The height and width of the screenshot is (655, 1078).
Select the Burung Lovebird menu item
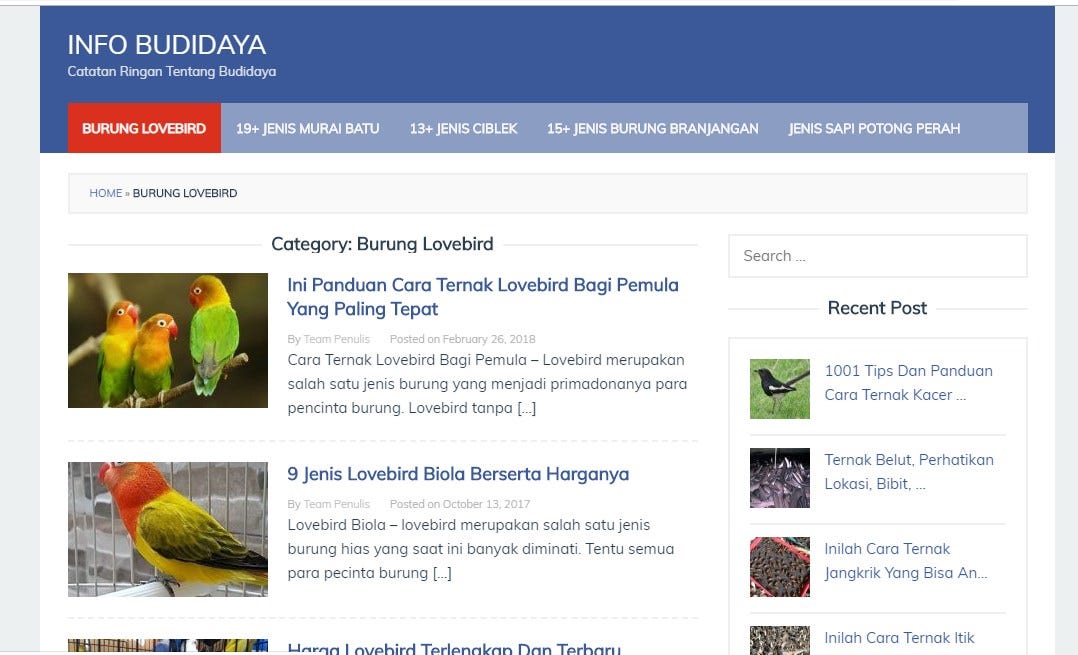pos(144,129)
